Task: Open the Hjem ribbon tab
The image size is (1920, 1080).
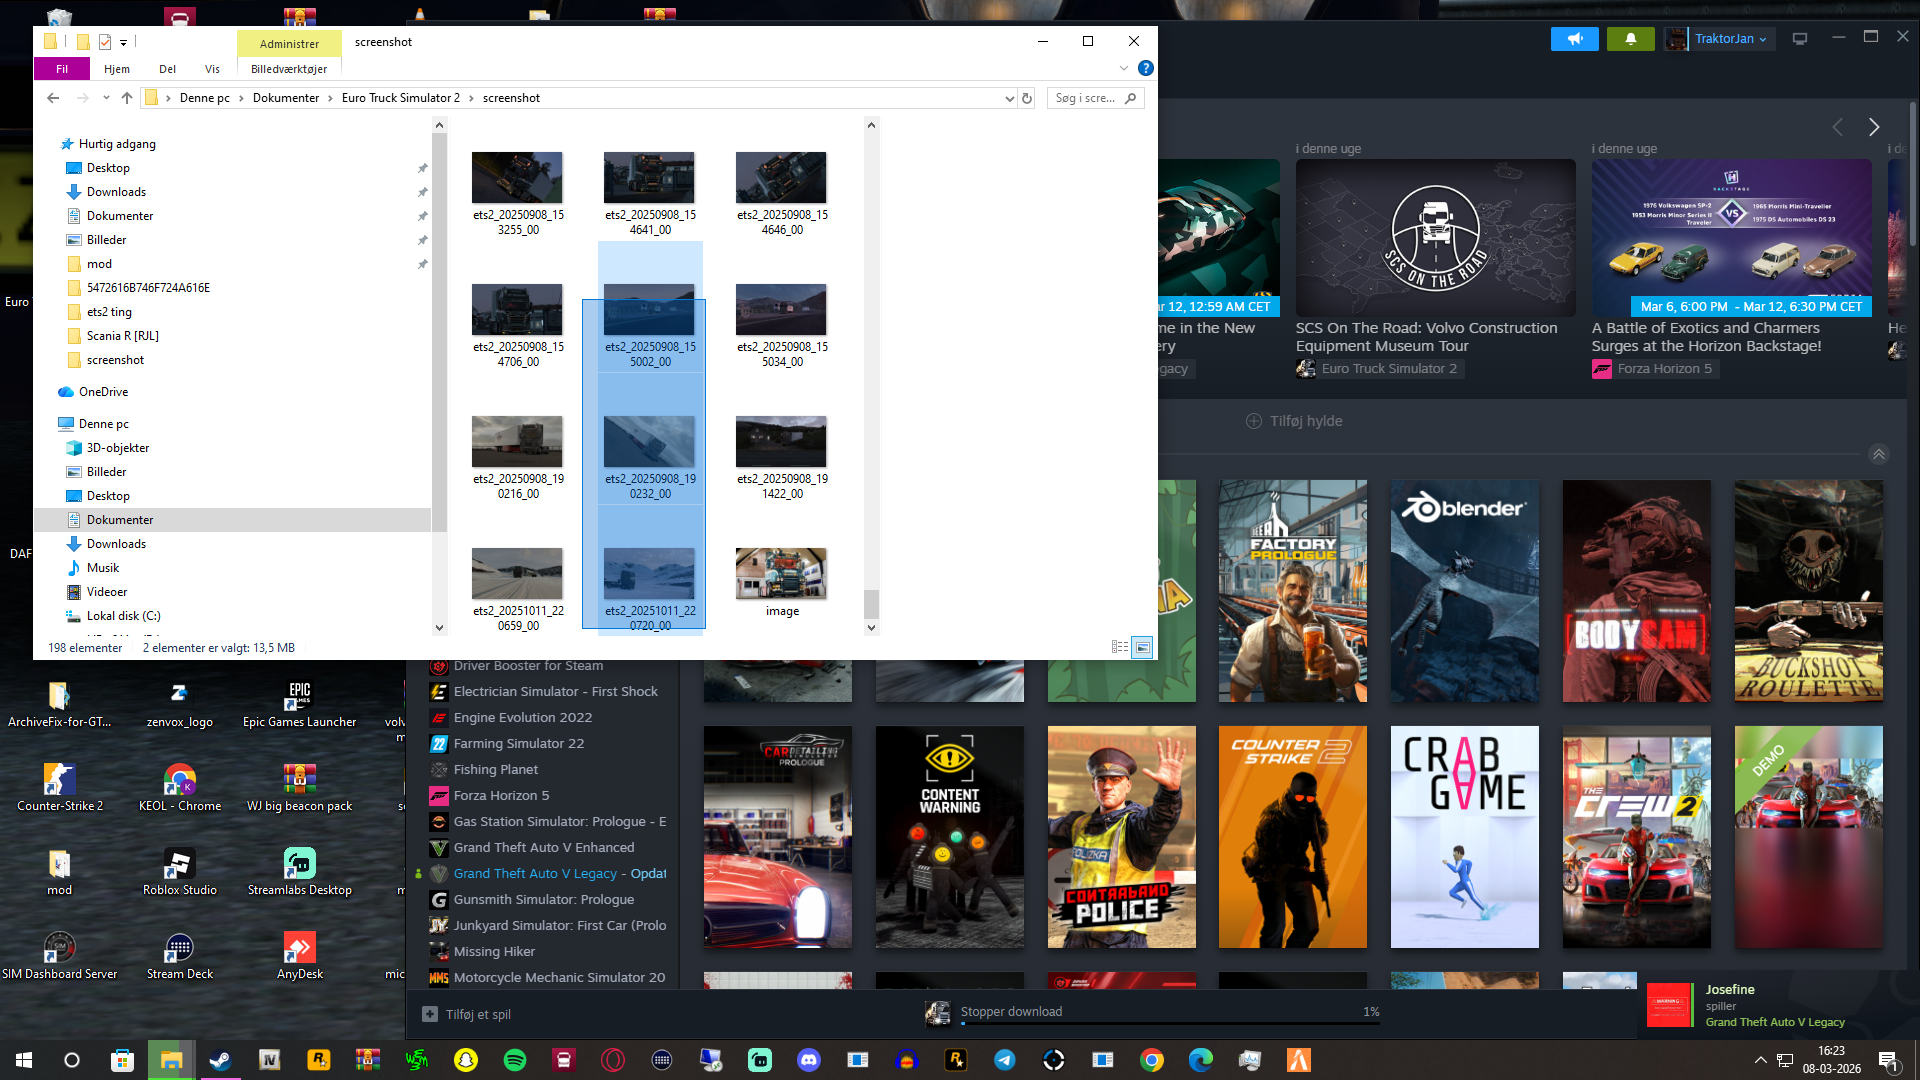Action: [117, 69]
